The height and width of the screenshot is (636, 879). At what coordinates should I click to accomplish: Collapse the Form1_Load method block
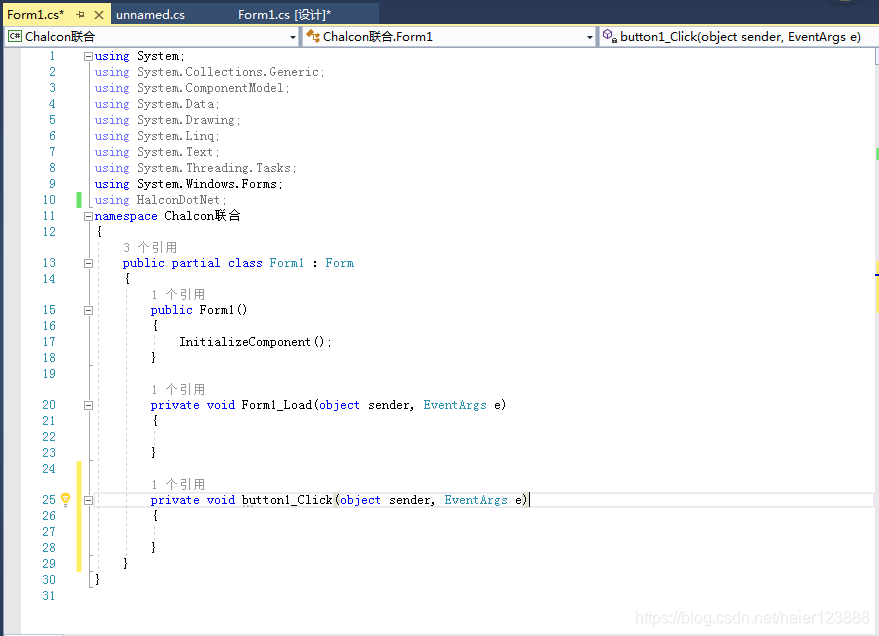coord(88,405)
